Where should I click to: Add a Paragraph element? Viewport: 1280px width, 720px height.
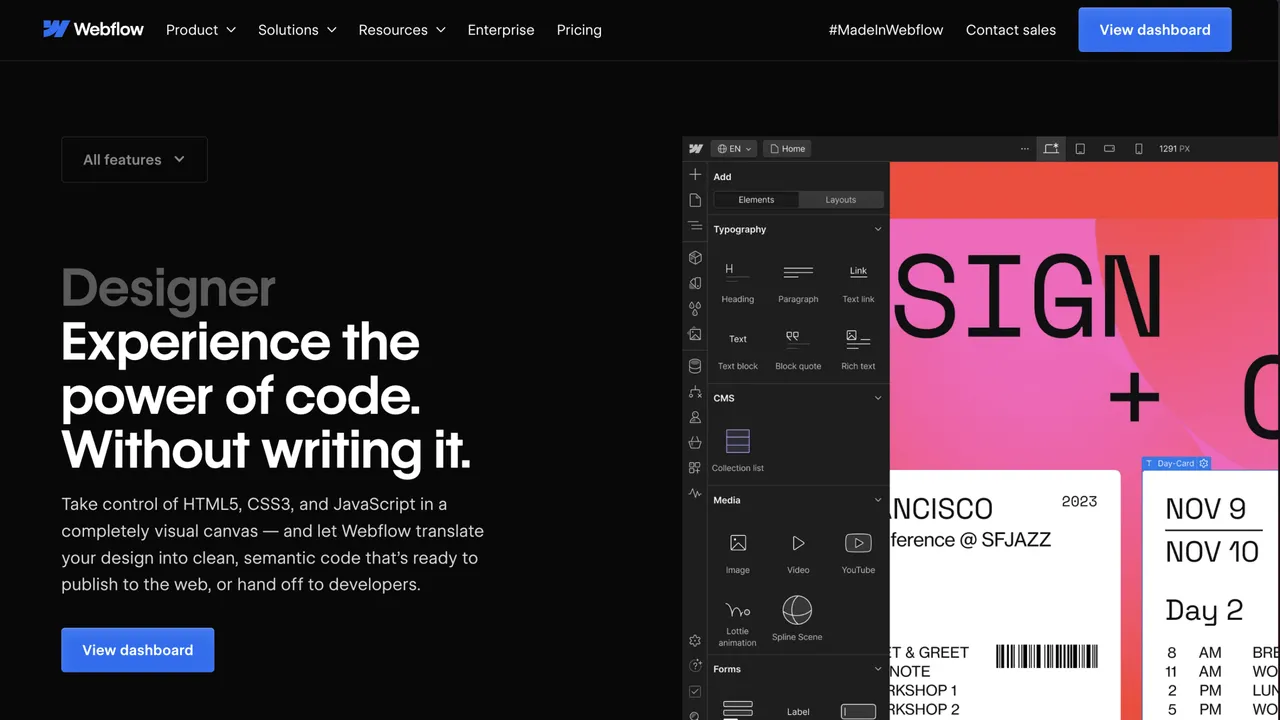tap(798, 283)
